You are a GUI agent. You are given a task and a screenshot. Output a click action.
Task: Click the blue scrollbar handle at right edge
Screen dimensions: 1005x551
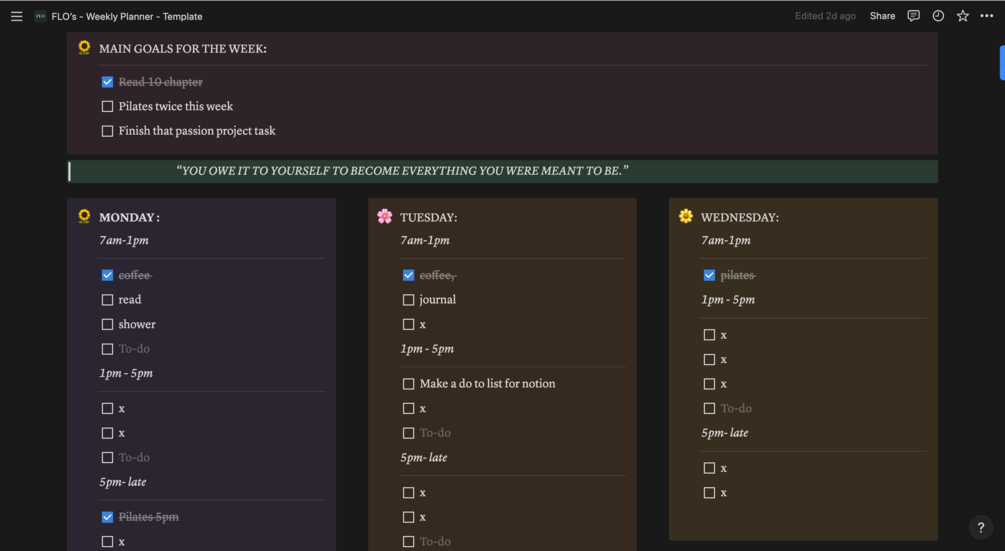pyautogui.click(x=1001, y=62)
